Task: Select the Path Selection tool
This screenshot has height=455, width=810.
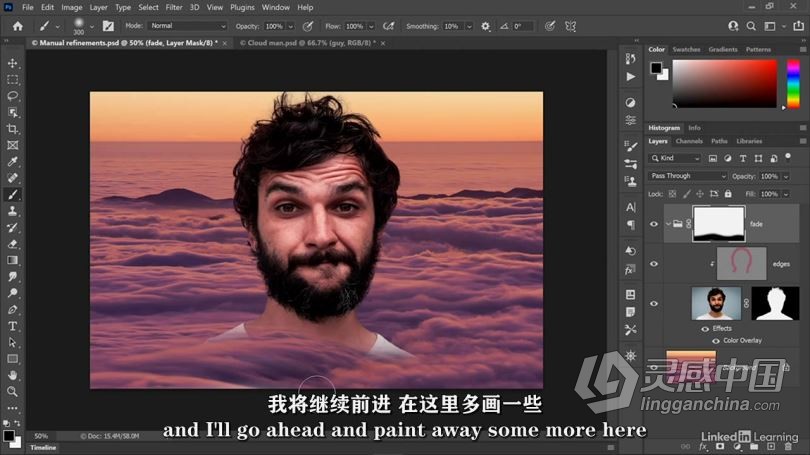Action: (x=12, y=342)
